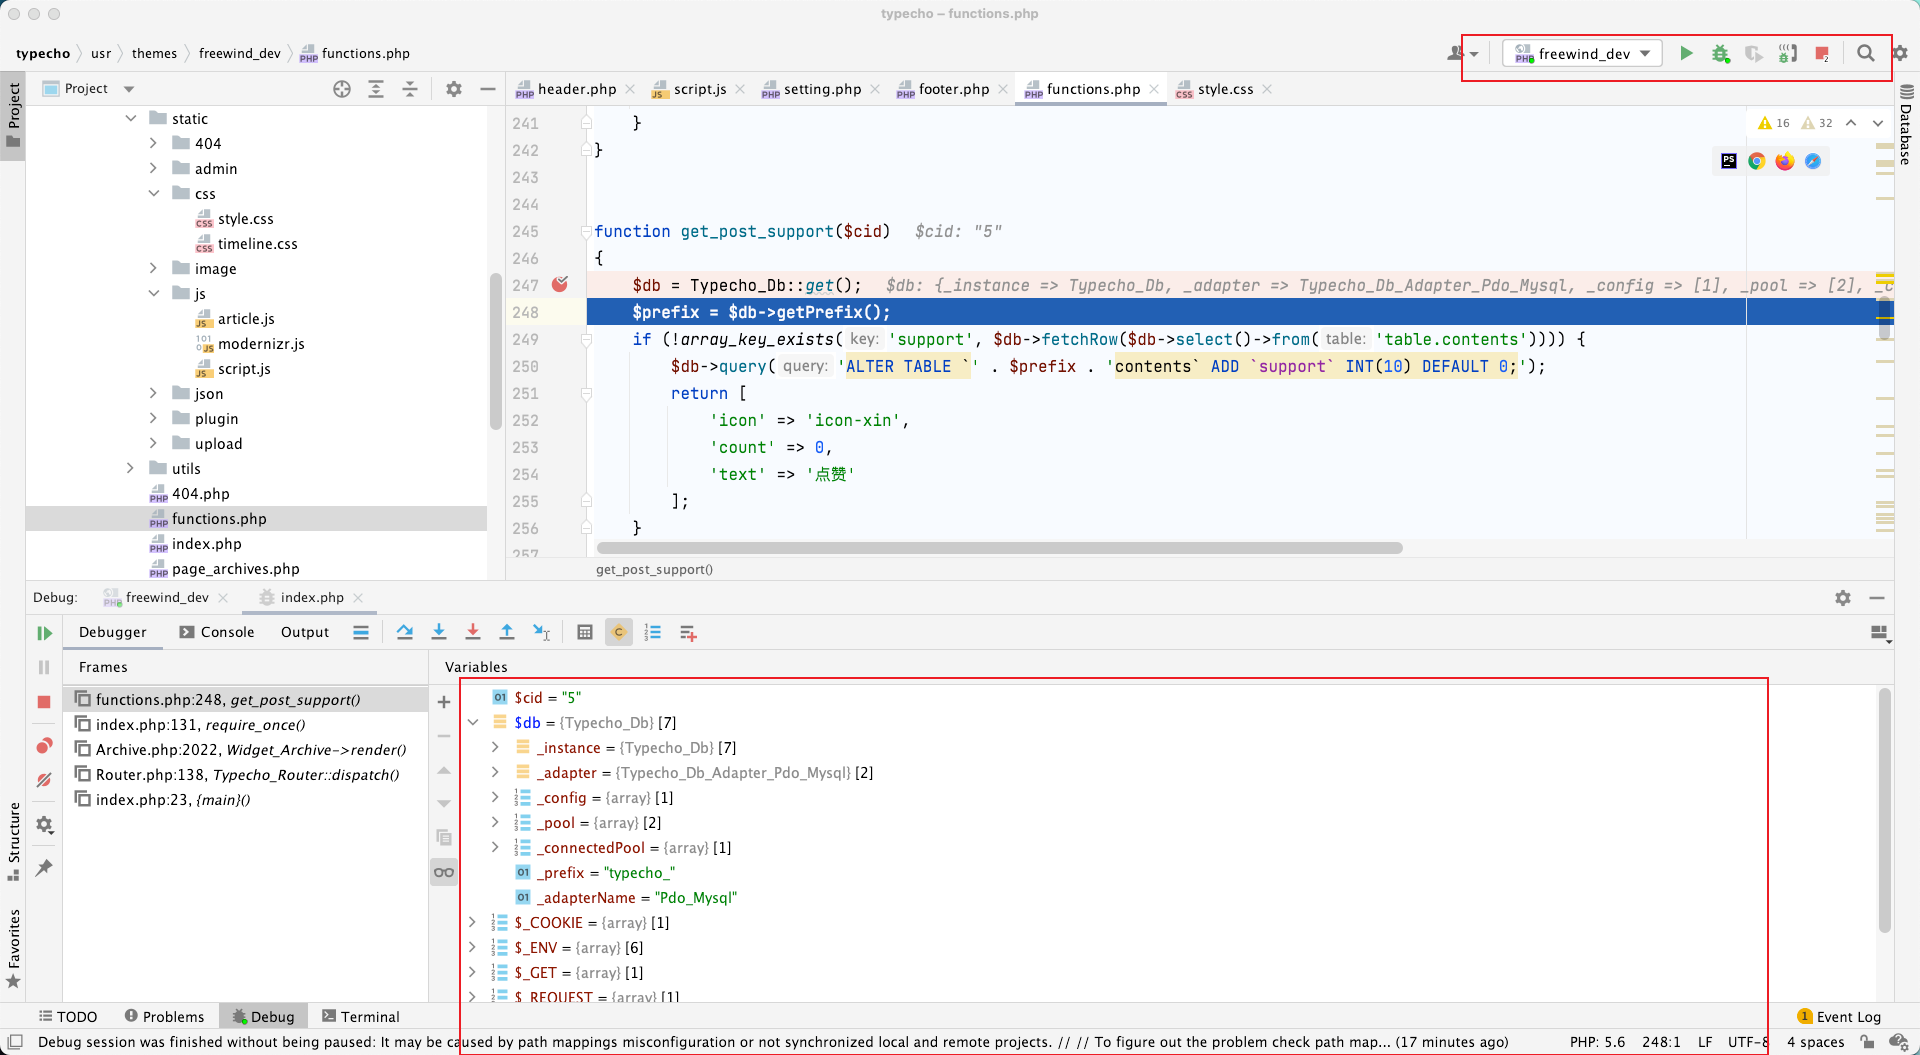Screen dimensions: 1920x1055
Task: Pin the debug tab
Action: click(44, 868)
